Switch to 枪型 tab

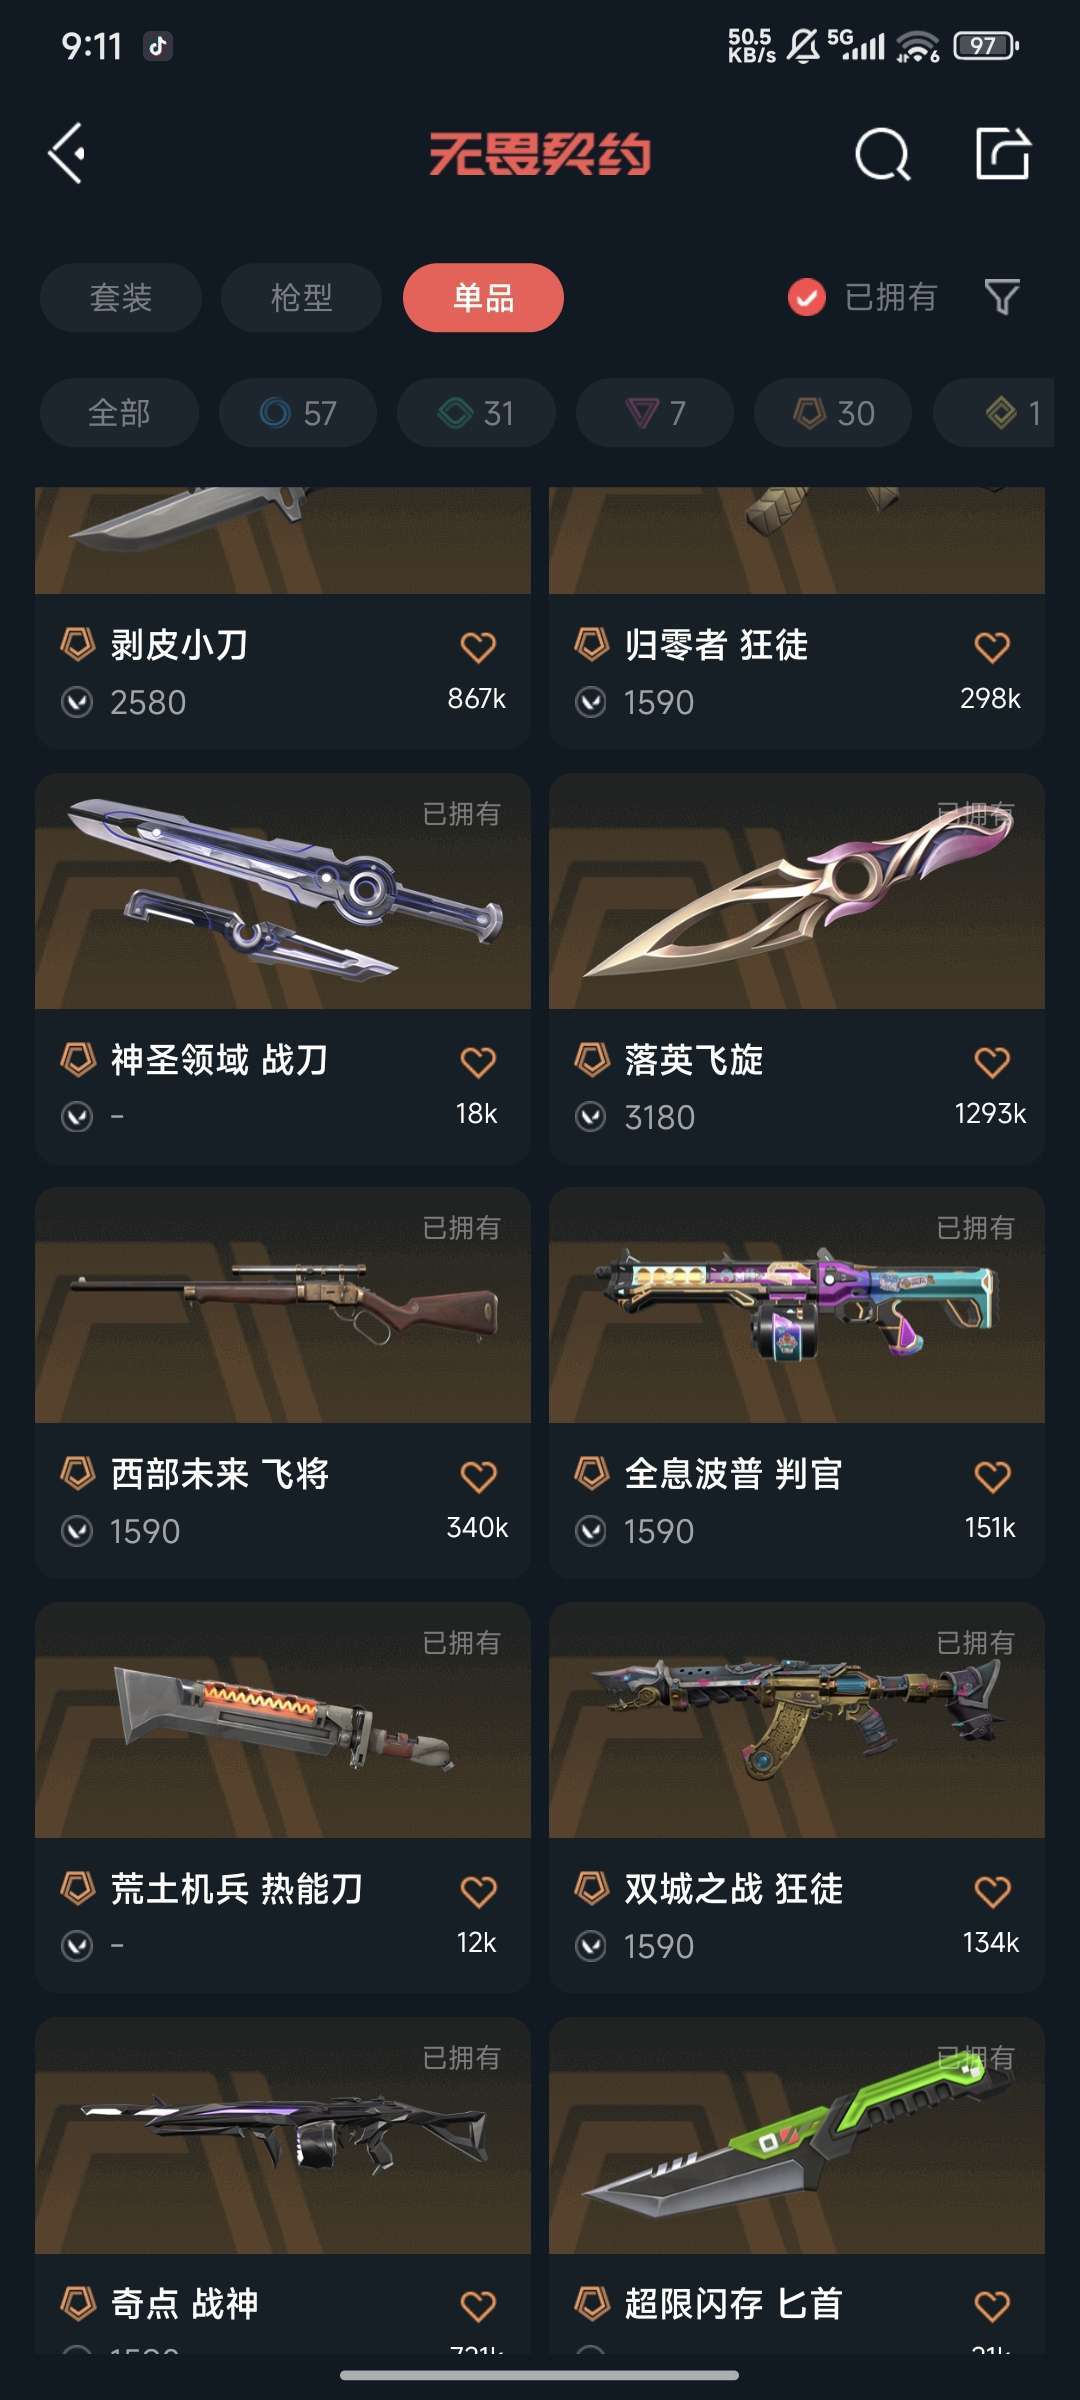coord(301,297)
